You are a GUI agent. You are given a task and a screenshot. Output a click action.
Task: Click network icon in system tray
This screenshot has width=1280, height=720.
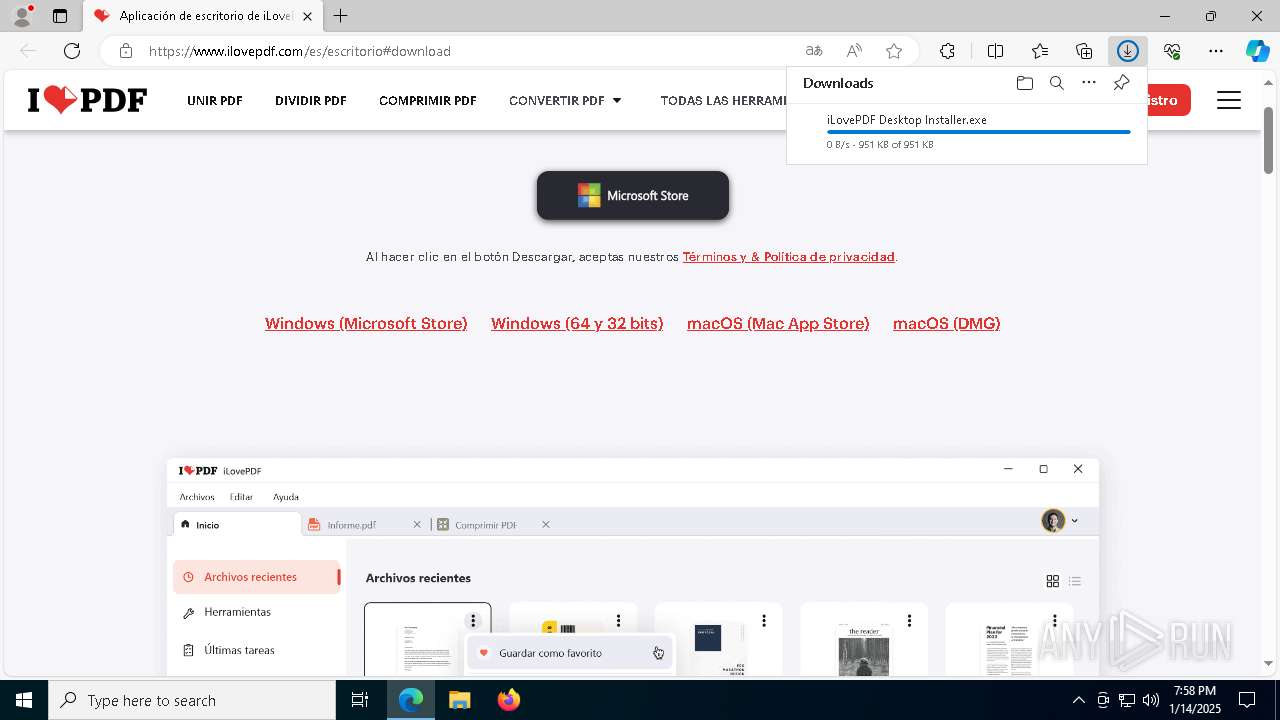pos(1127,700)
